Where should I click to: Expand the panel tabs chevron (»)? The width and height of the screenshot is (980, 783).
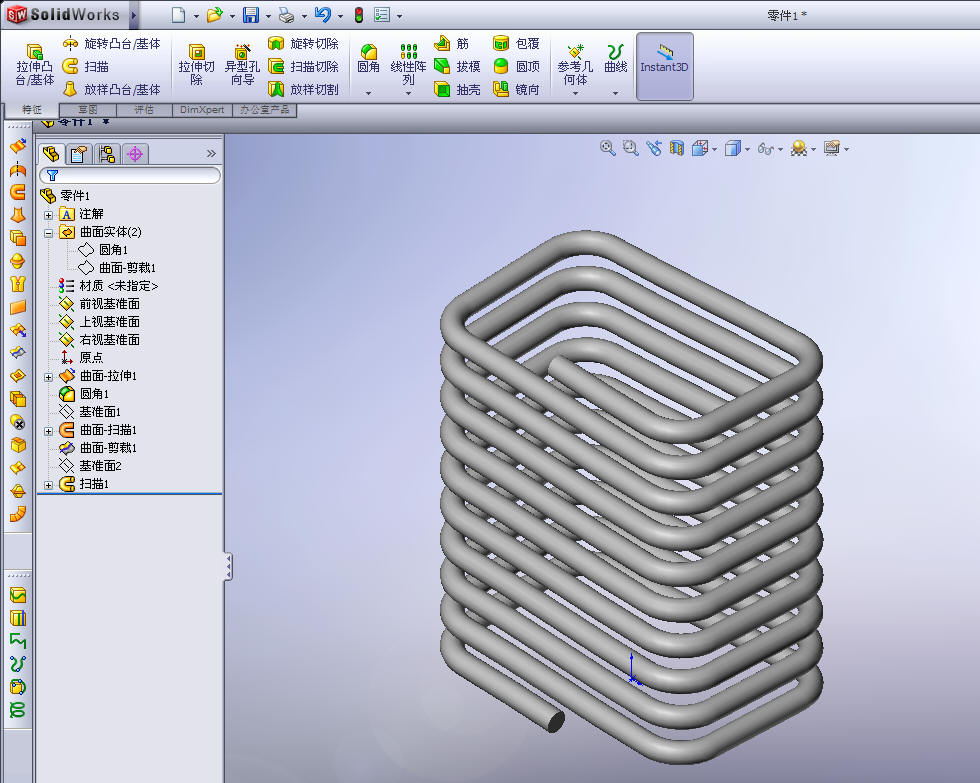211,154
